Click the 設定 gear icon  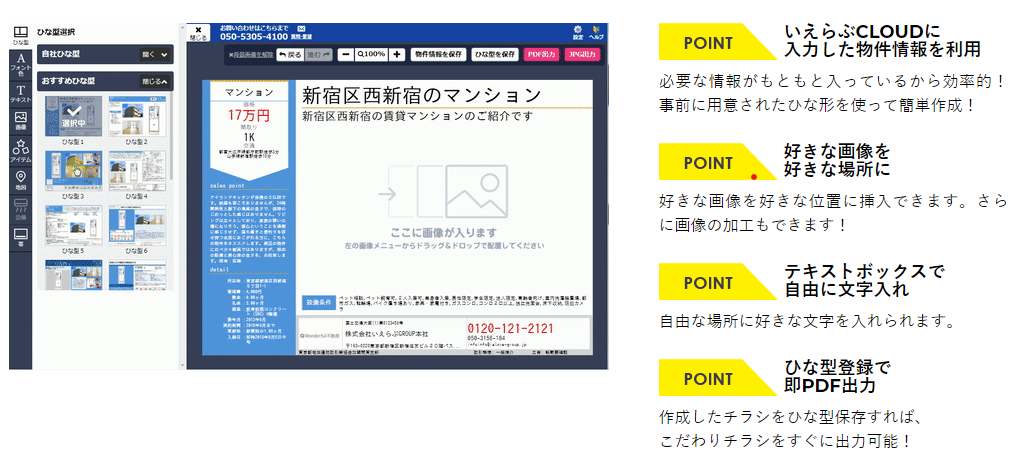pyautogui.click(x=578, y=32)
